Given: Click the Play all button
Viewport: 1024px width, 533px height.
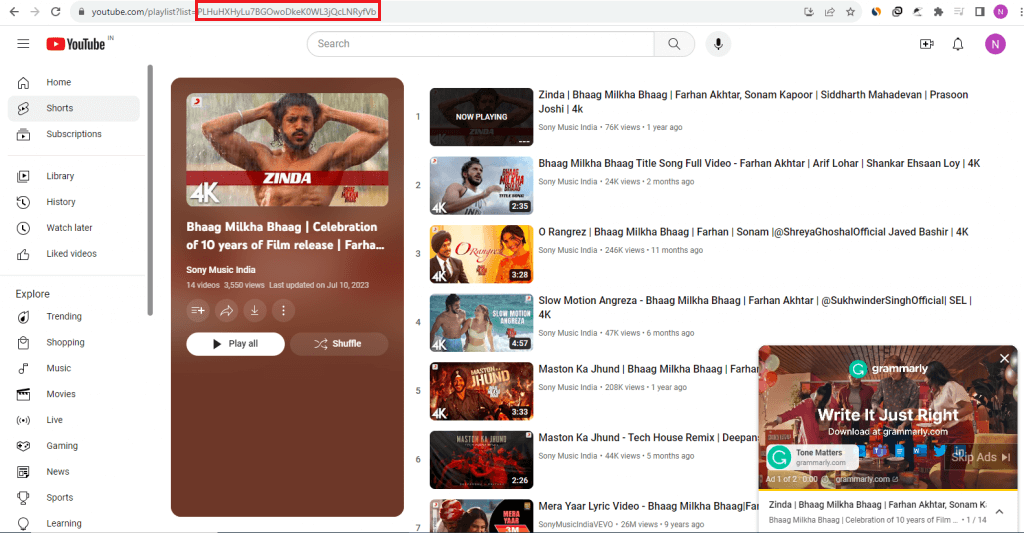Looking at the screenshot, I should (x=235, y=344).
